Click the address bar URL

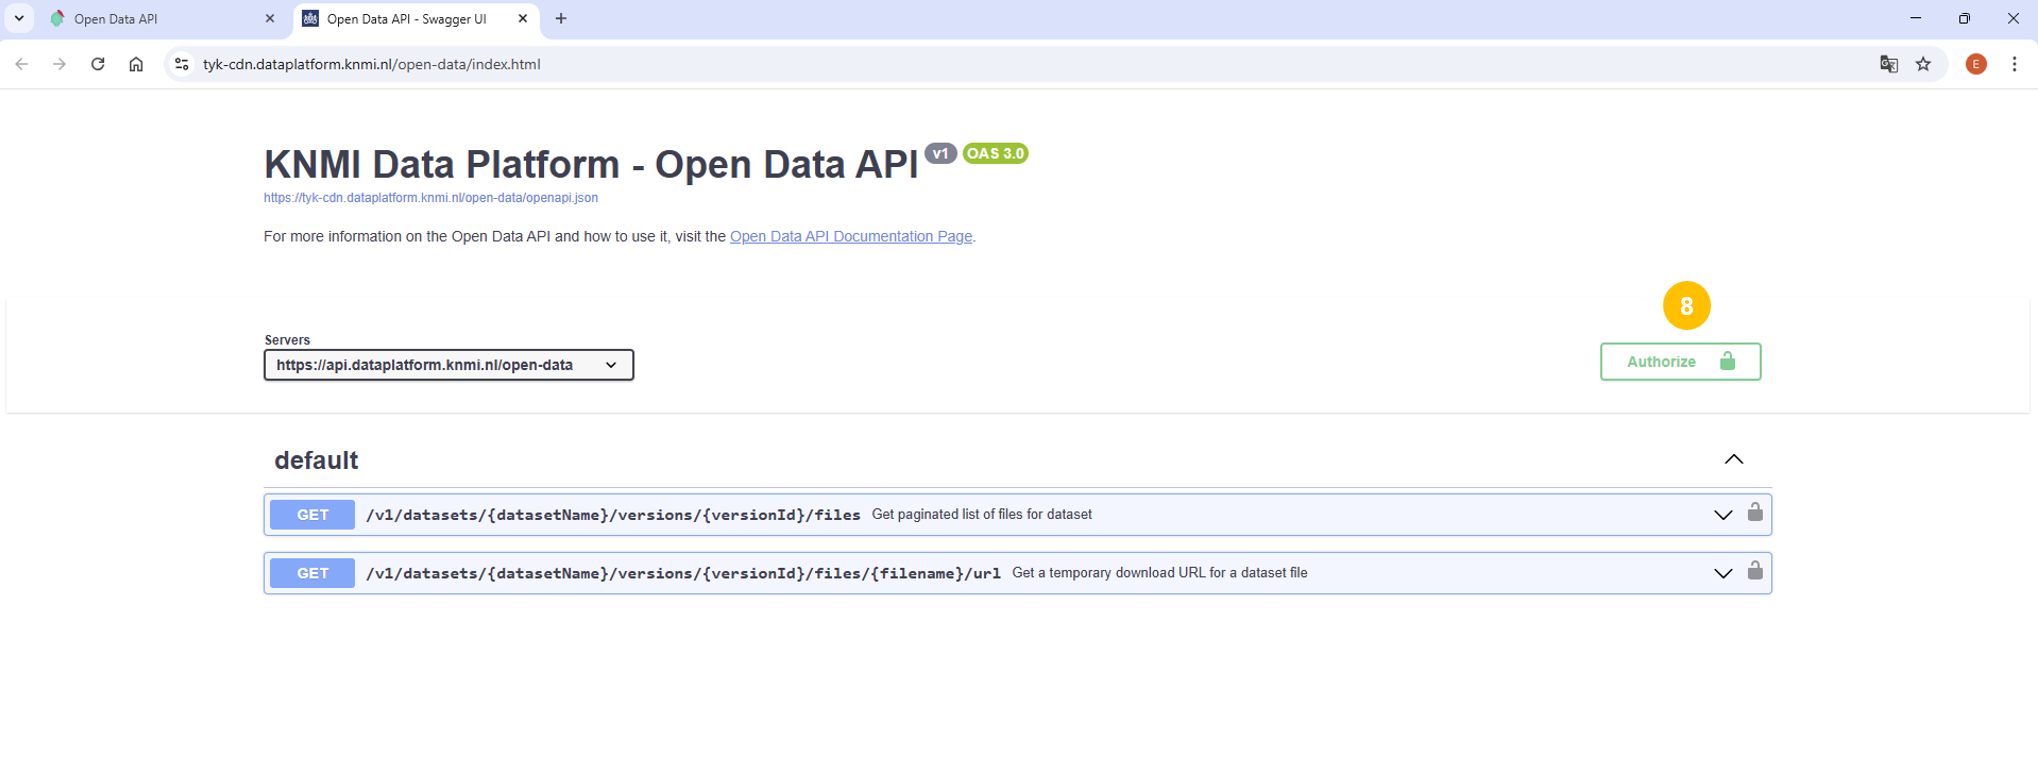pyautogui.click(x=371, y=64)
